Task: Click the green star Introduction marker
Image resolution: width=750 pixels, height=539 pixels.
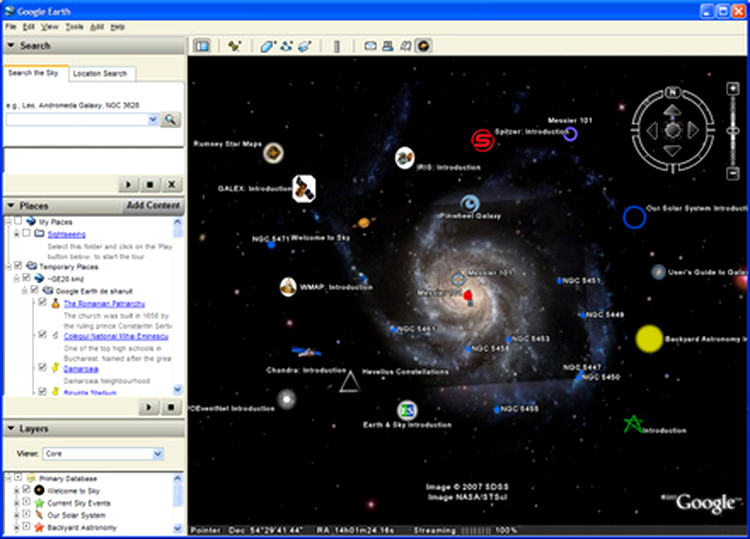Action: click(633, 424)
